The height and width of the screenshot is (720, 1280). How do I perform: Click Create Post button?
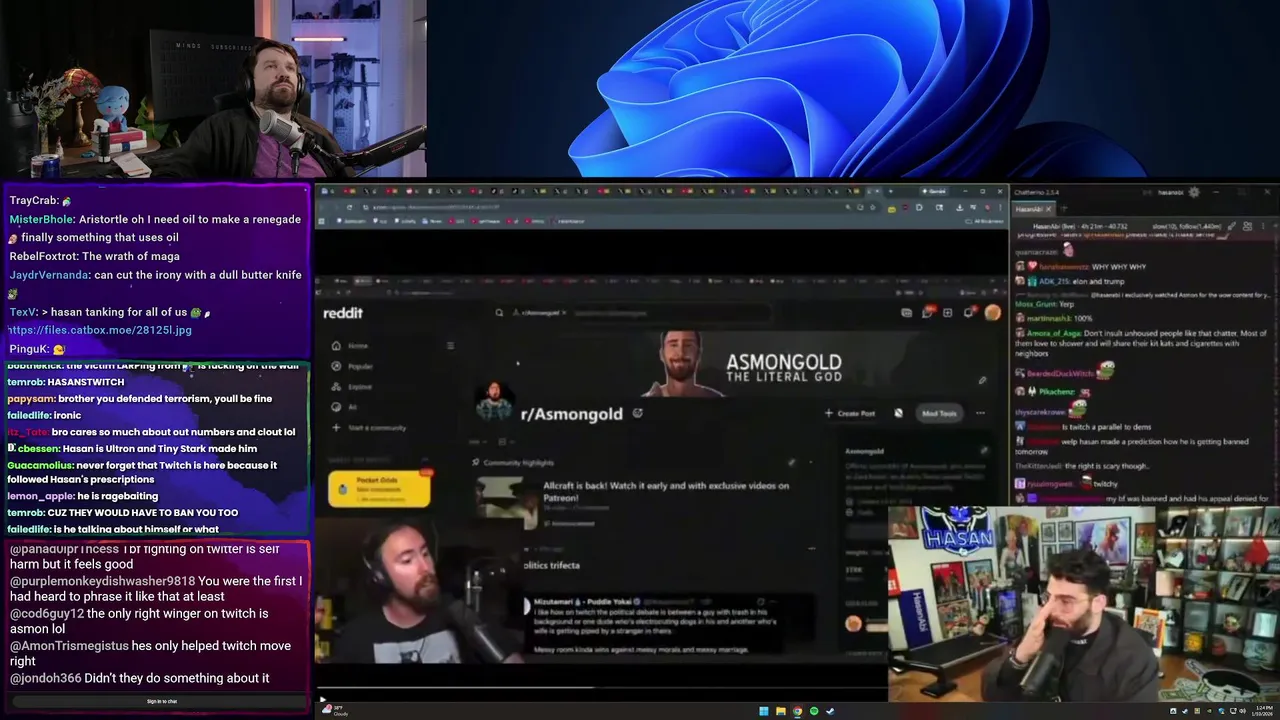click(x=849, y=413)
